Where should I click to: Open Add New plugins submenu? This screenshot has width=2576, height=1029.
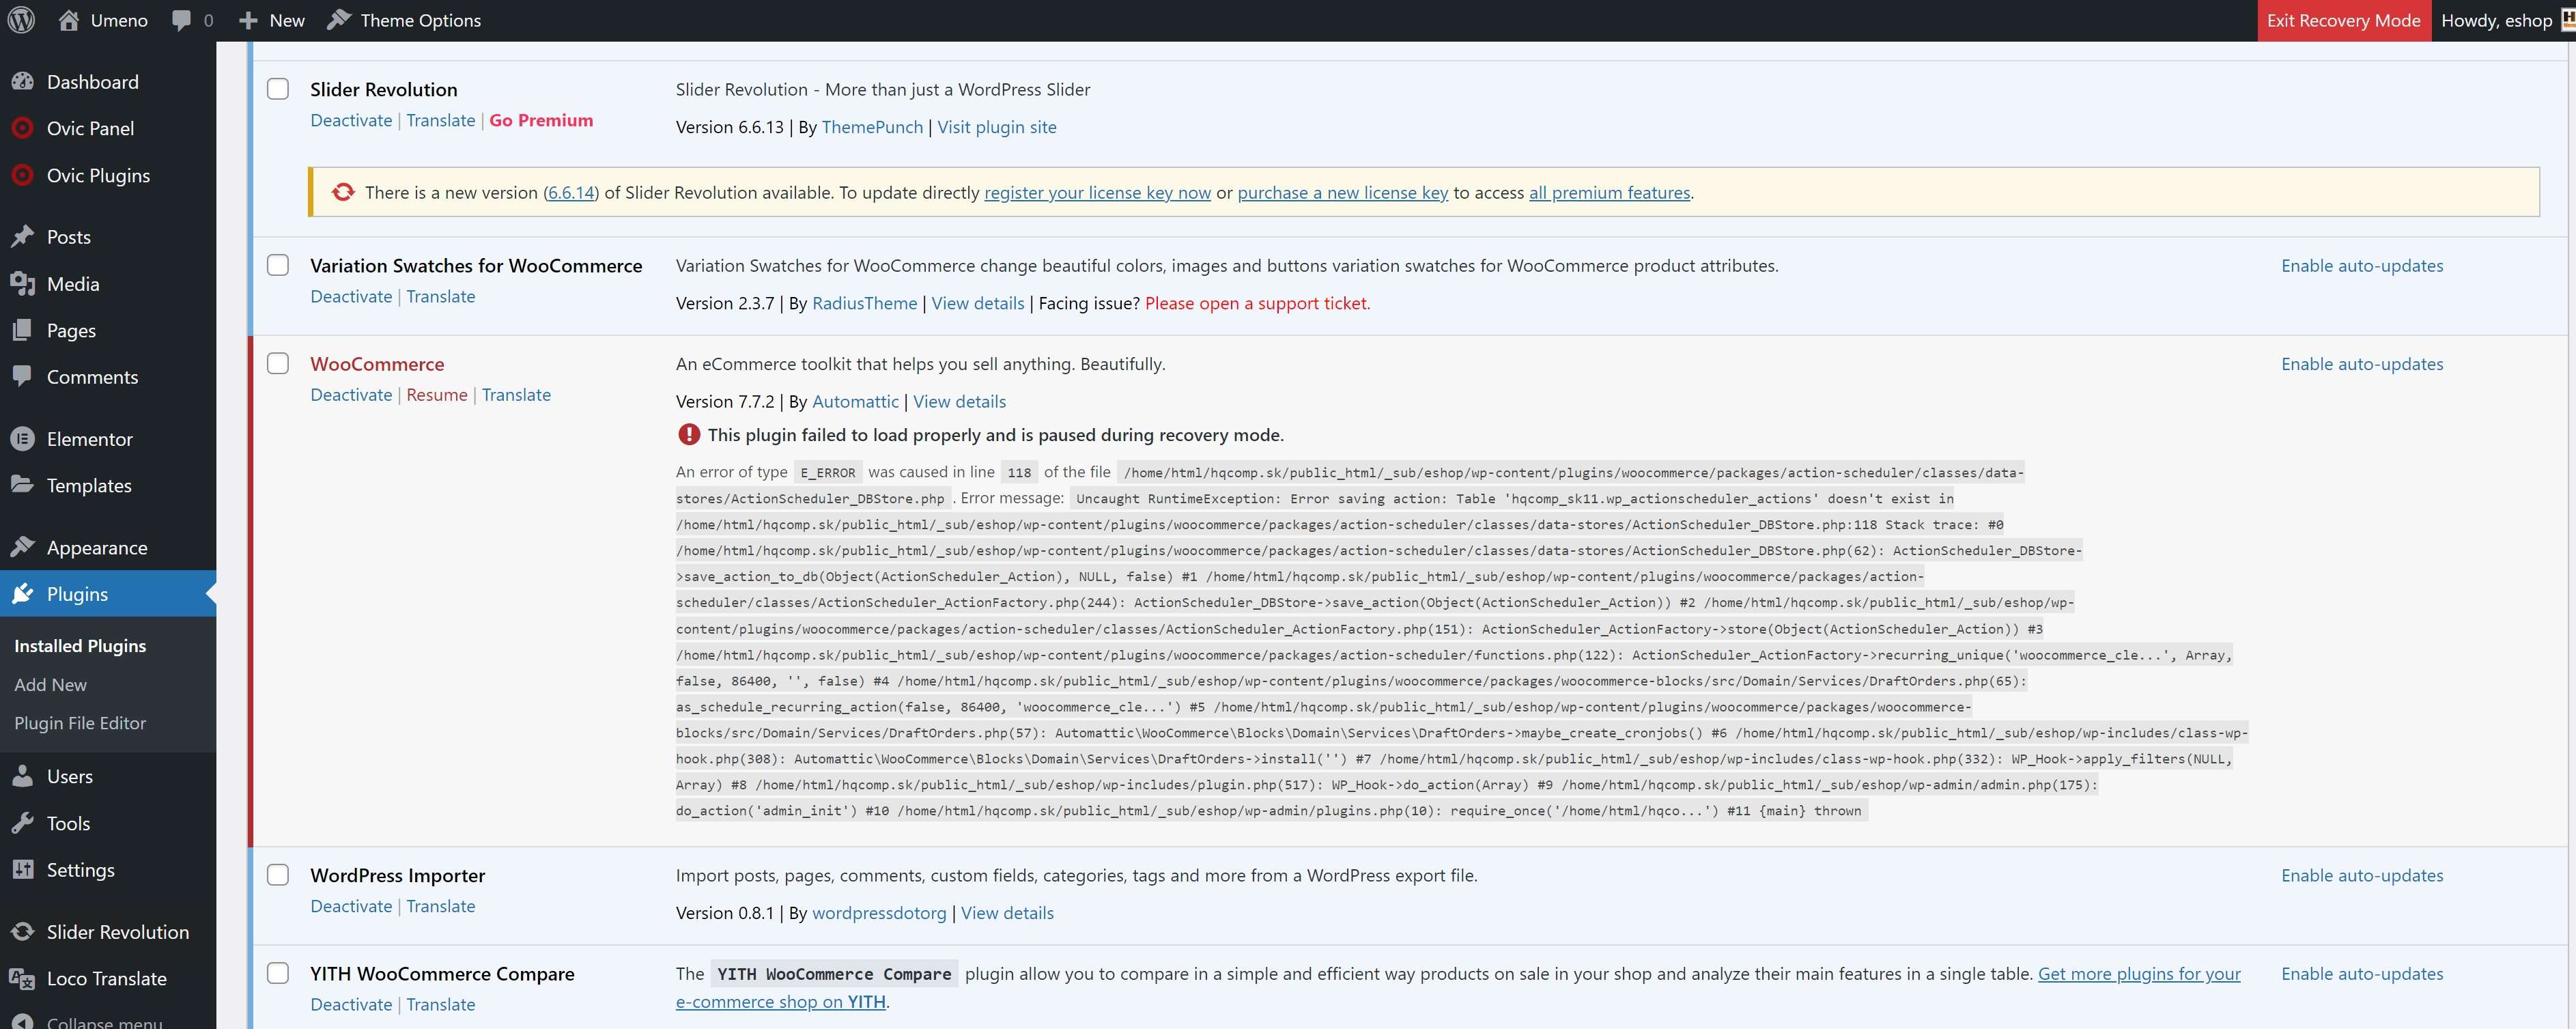[x=50, y=685]
